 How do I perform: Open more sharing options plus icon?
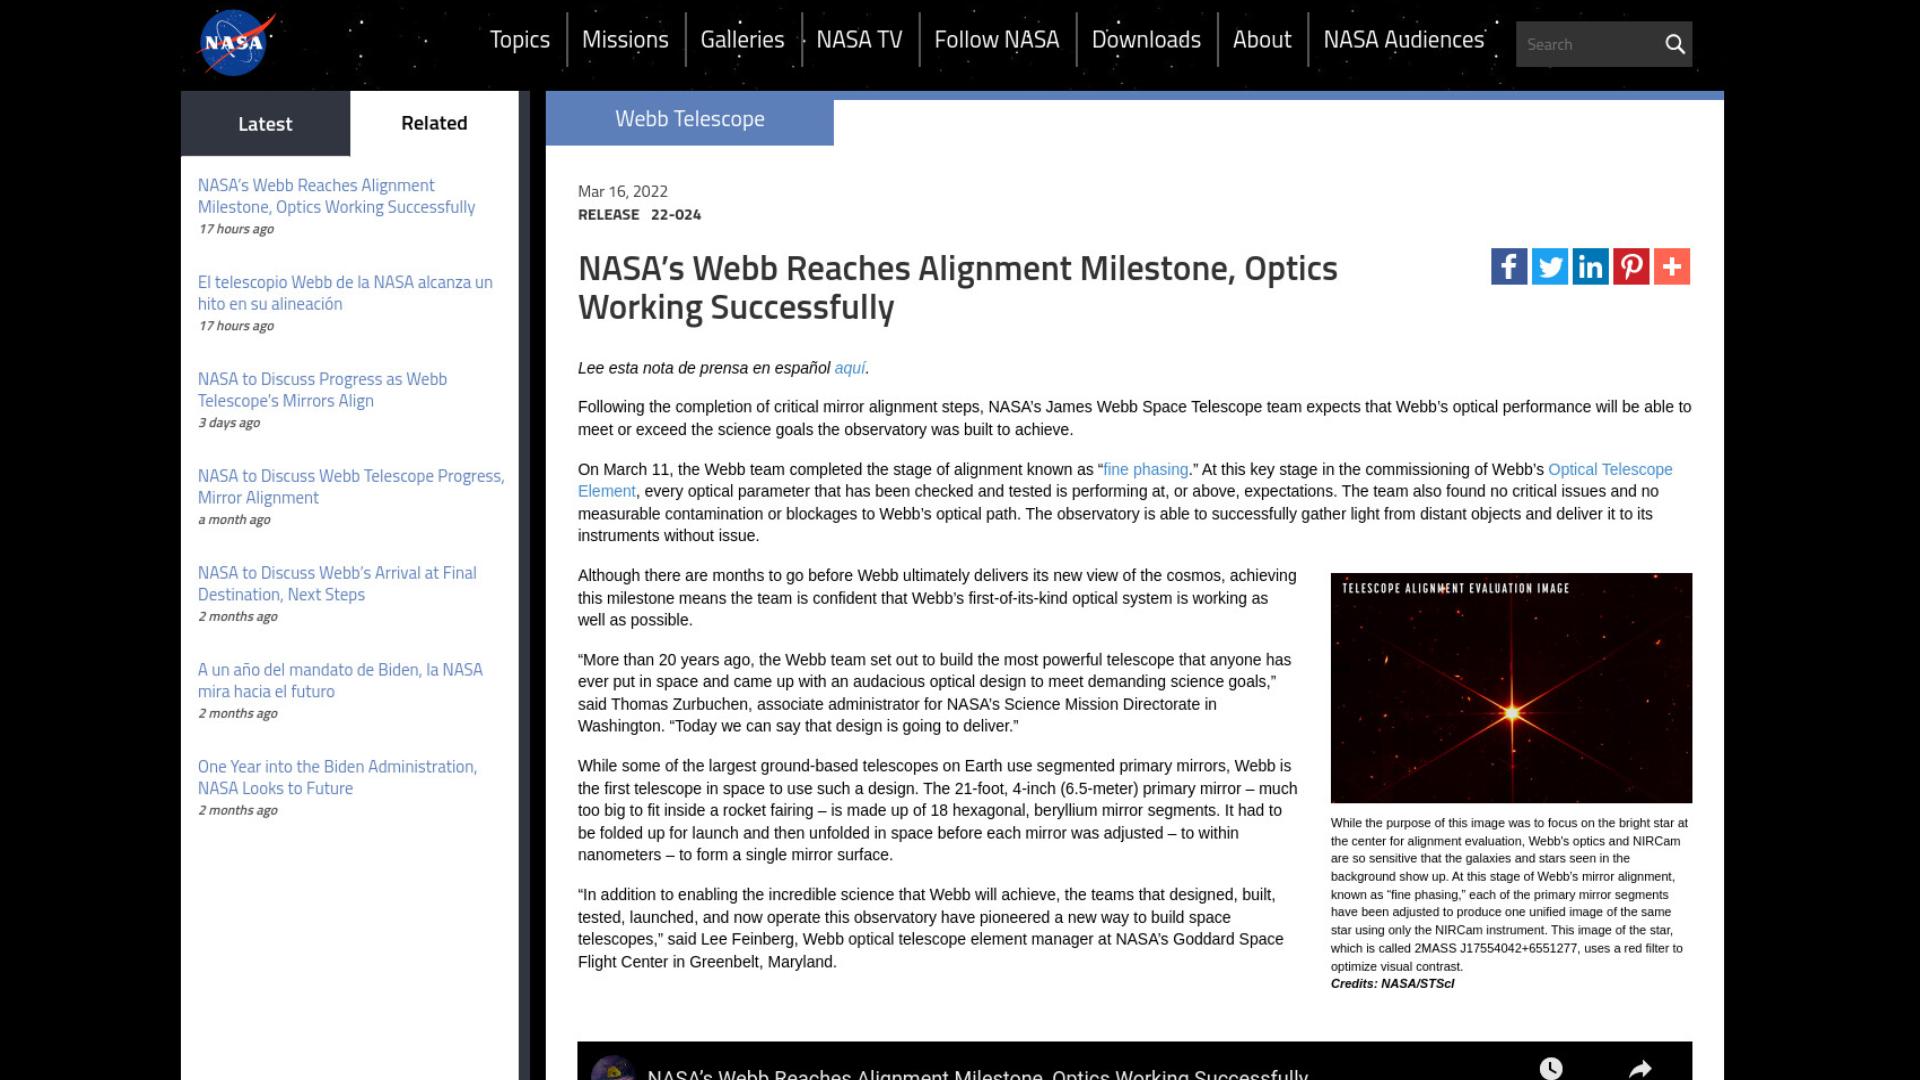(x=1672, y=267)
